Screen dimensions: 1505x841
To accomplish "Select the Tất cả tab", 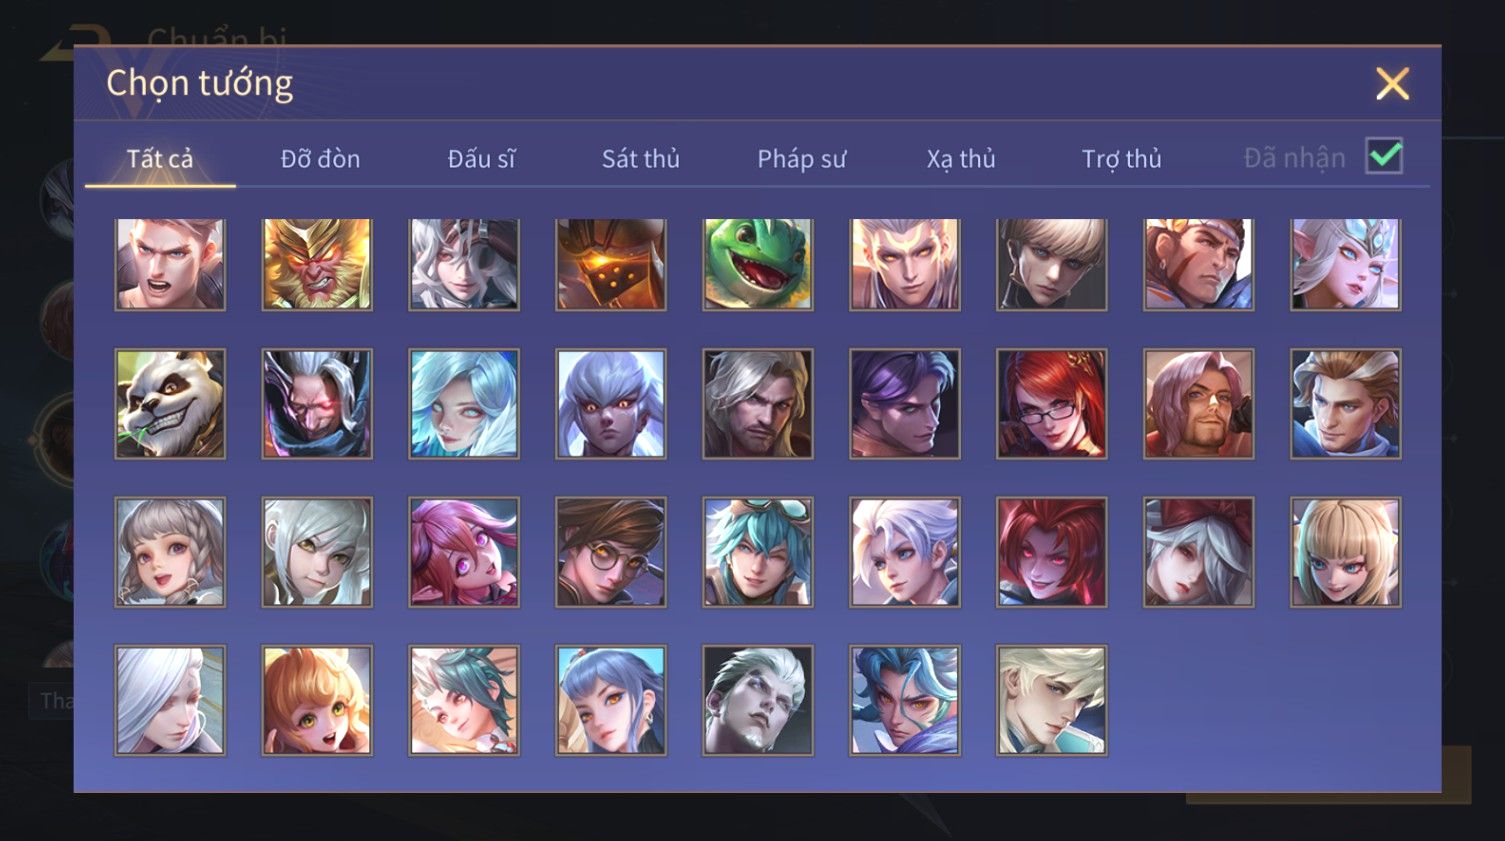I will click(x=160, y=159).
